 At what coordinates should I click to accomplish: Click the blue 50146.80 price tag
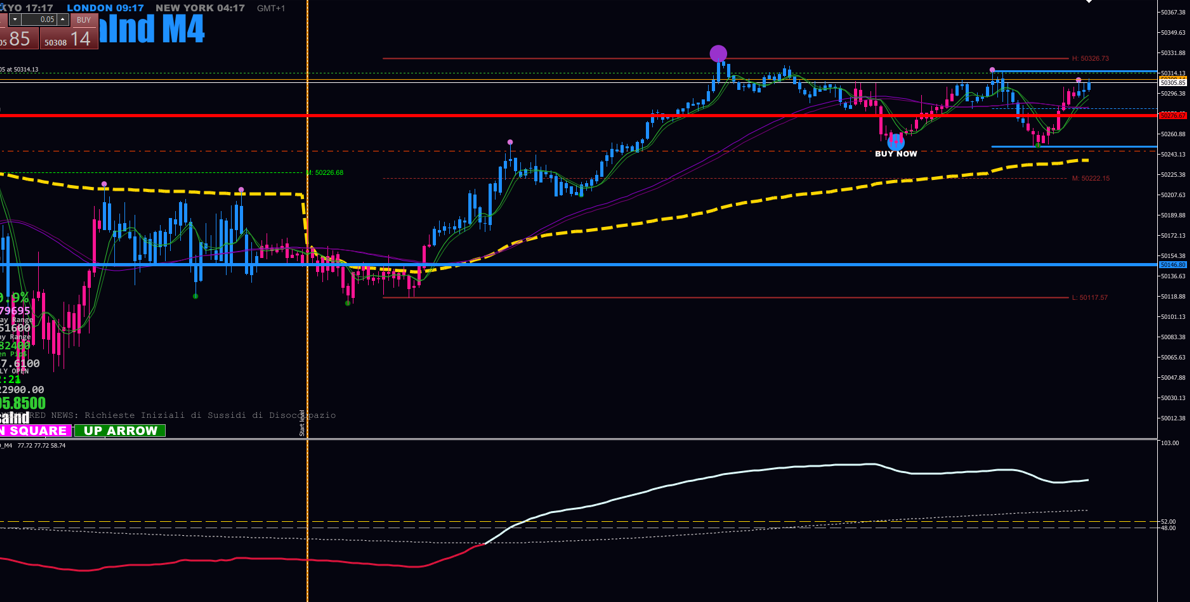click(x=1173, y=264)
